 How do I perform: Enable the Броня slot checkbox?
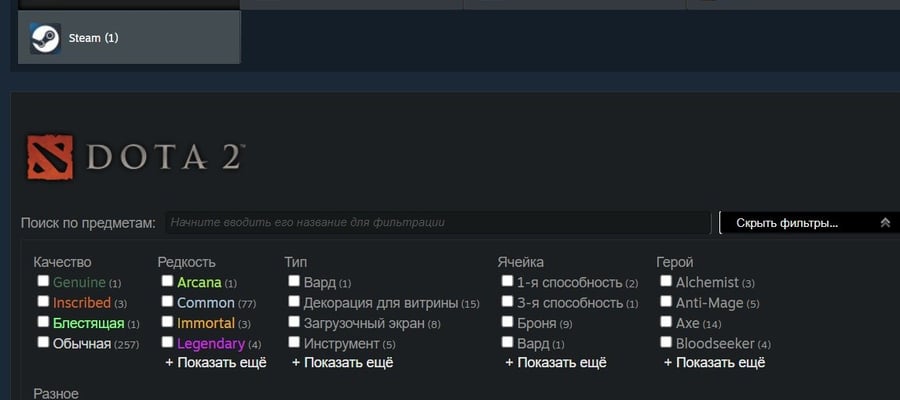tap(507, 321)
